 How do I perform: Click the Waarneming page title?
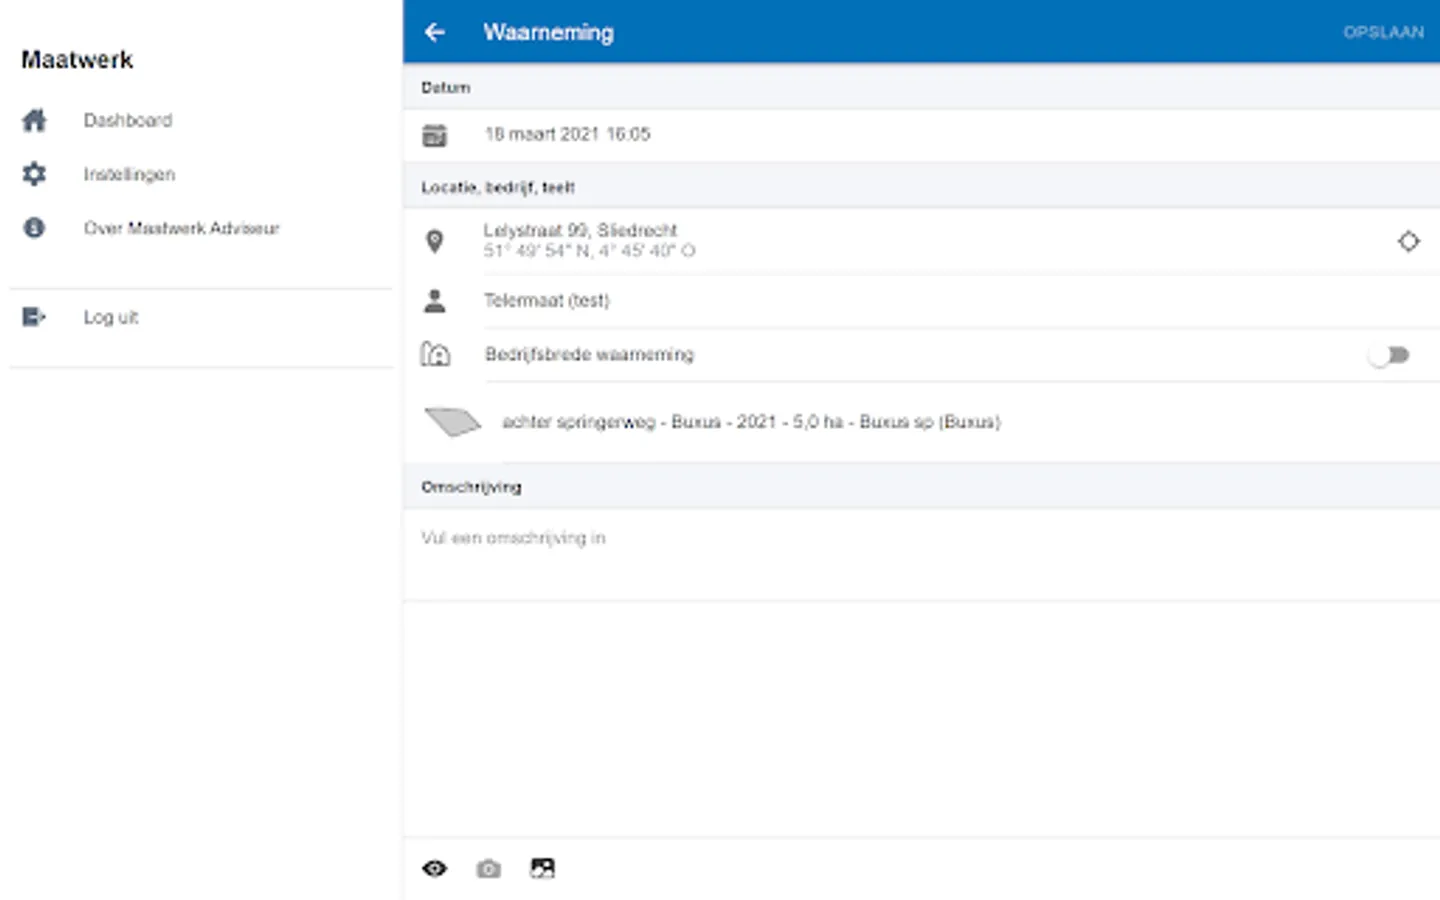[x=548, y=32]
